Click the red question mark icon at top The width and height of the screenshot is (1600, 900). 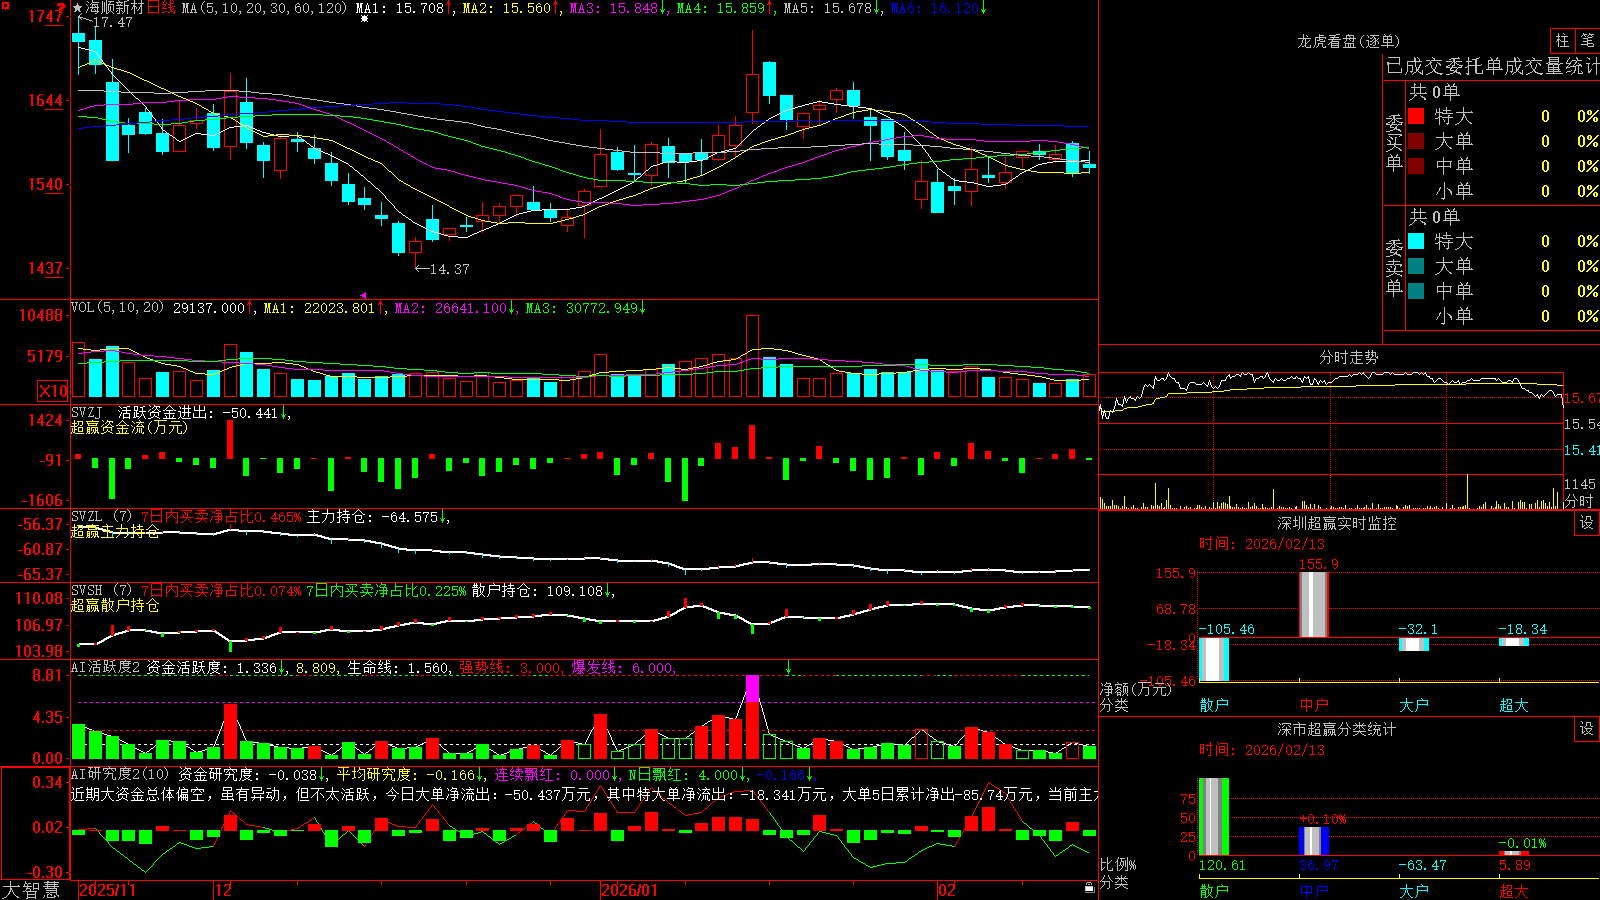(62, 9)
